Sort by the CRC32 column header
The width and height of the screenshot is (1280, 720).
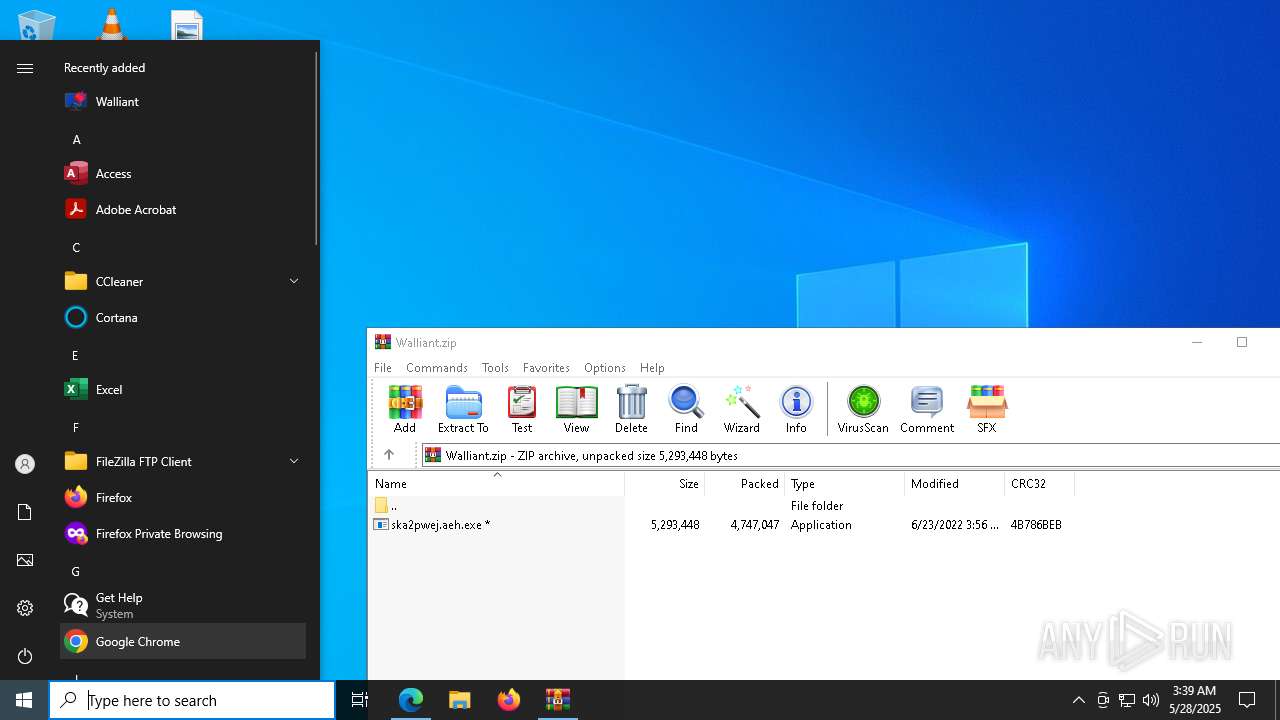pos(1040,484)
